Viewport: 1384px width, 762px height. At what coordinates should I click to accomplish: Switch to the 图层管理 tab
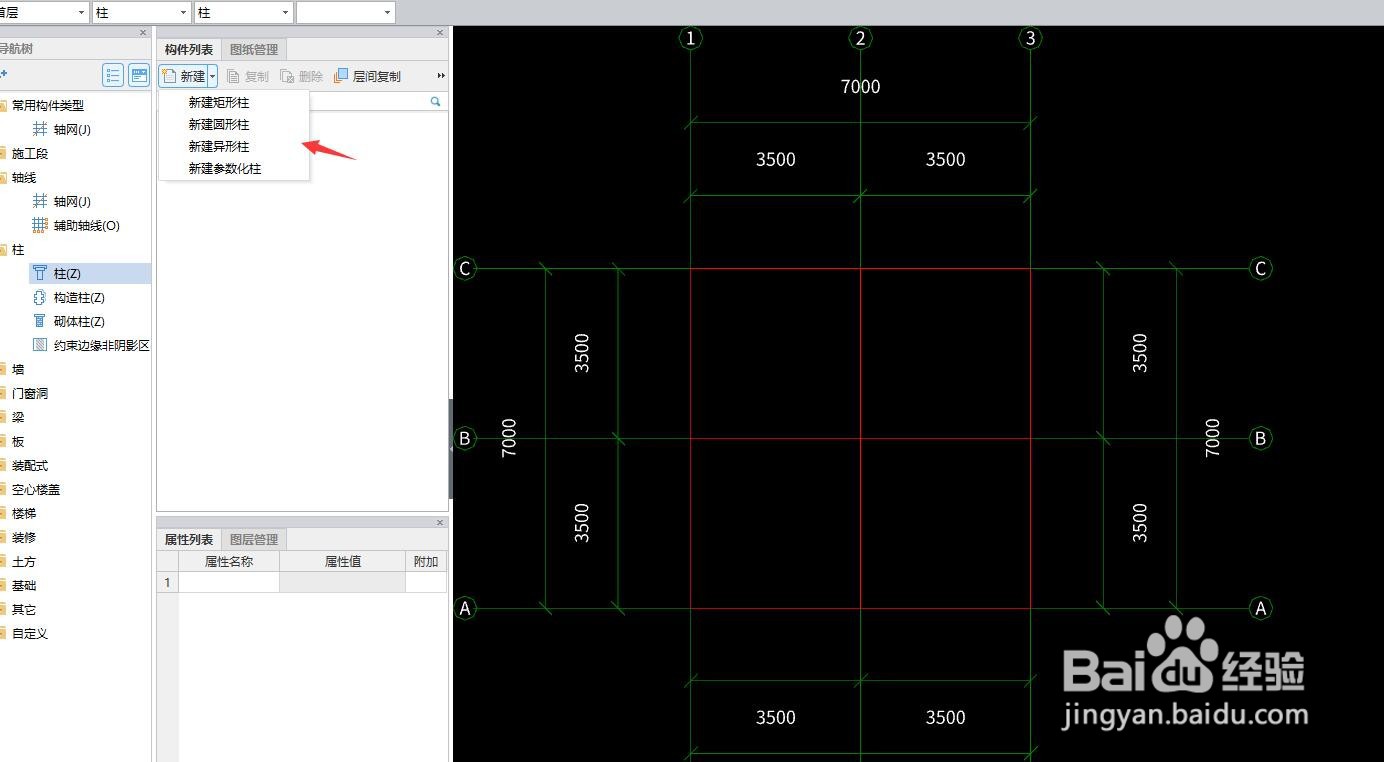[x=254, y=539]
